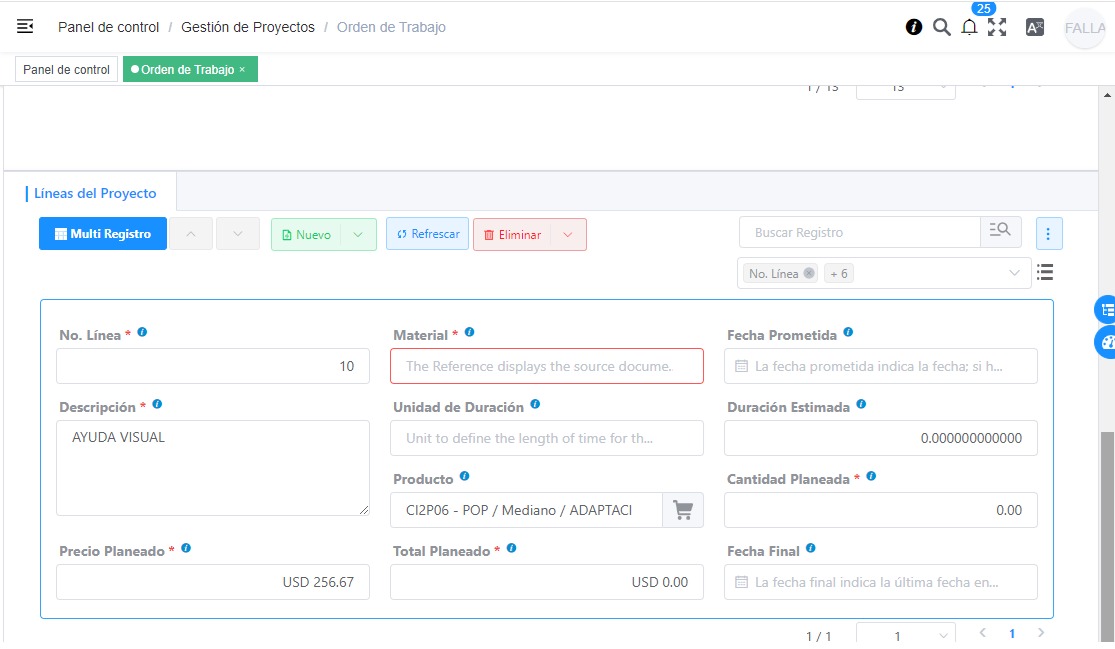Open the Fecha Prometida date field
Viewport: 1115px width, 649px height.
(x=880, y=366)
